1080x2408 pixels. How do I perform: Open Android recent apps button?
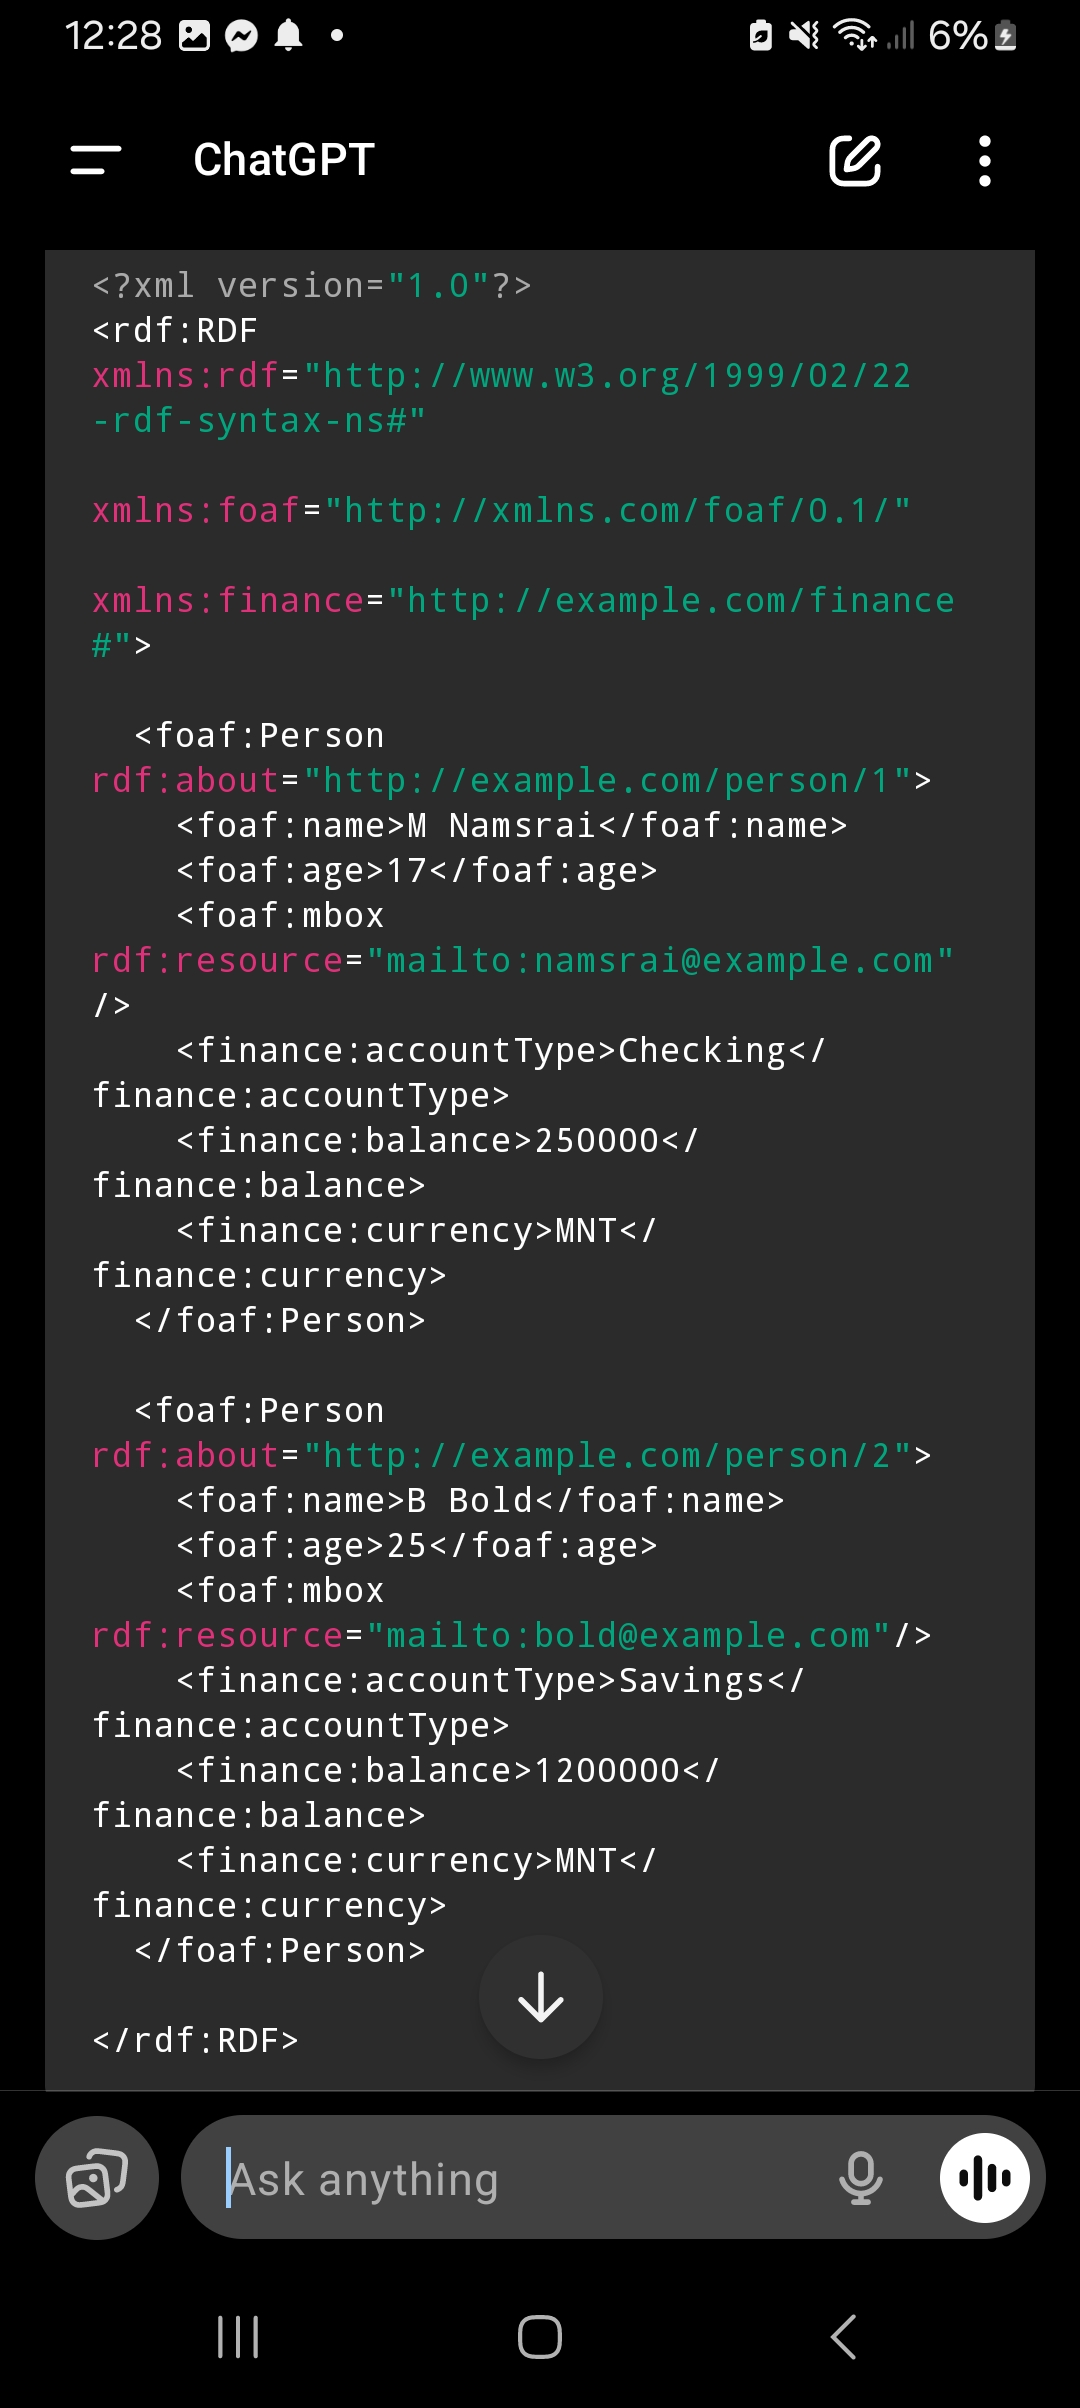tap(238, 2337)
